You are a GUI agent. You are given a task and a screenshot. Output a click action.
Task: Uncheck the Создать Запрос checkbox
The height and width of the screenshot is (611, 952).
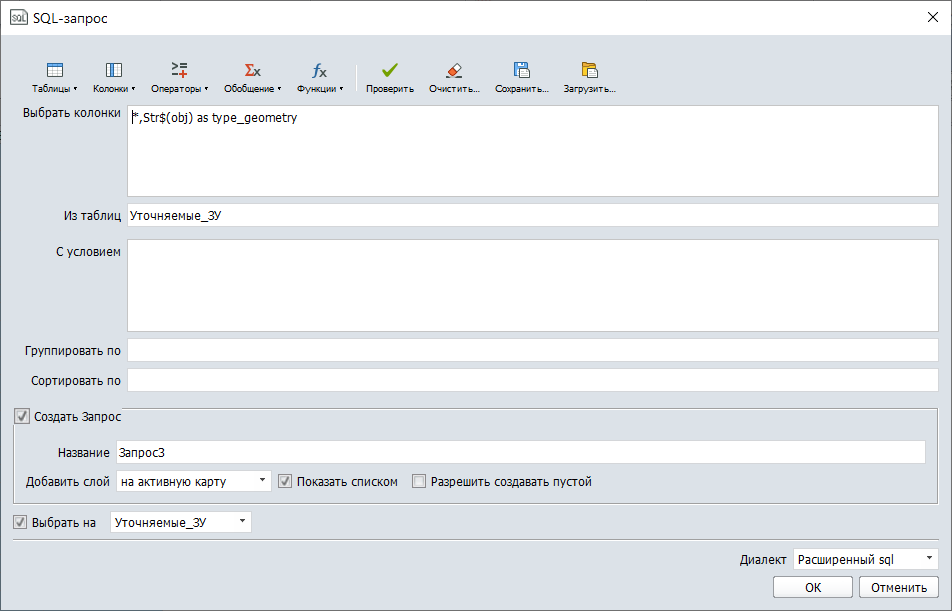[x=23, y=417]
